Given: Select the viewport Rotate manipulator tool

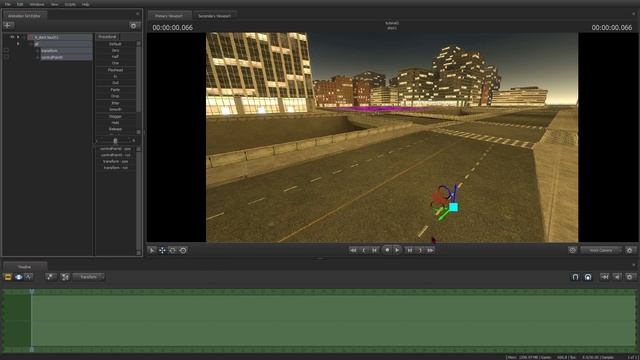Looking at the screenshot, I should coord(172,250).
